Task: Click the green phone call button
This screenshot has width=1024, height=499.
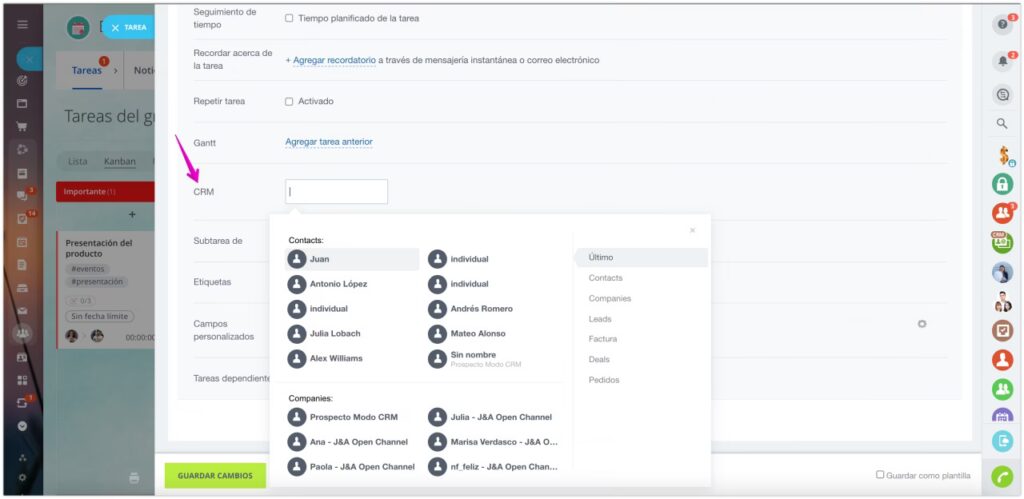Action: 1002,476
